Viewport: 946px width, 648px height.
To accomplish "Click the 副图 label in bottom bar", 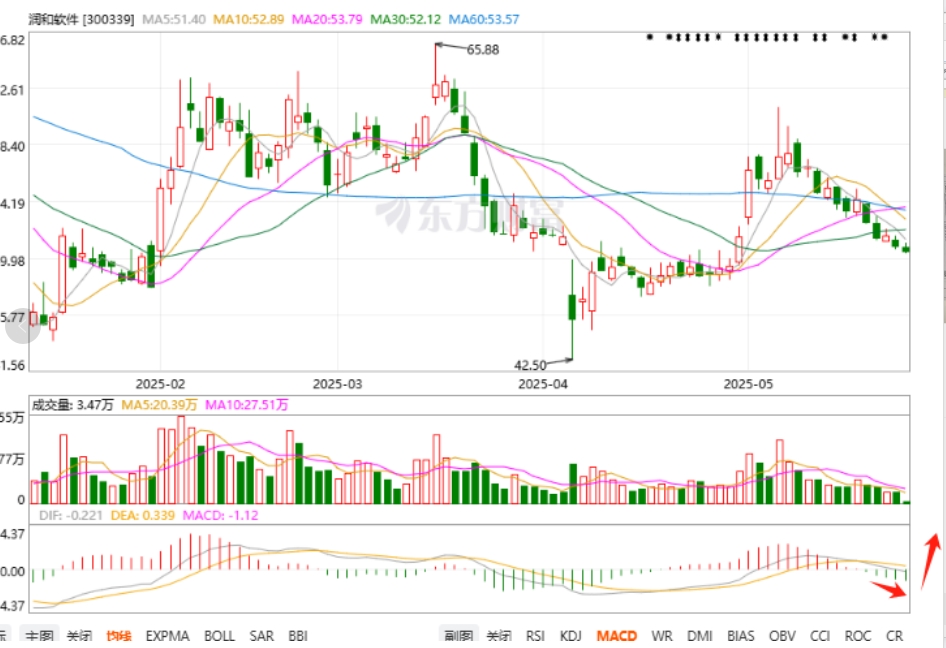I will click(x=459, y=636).
